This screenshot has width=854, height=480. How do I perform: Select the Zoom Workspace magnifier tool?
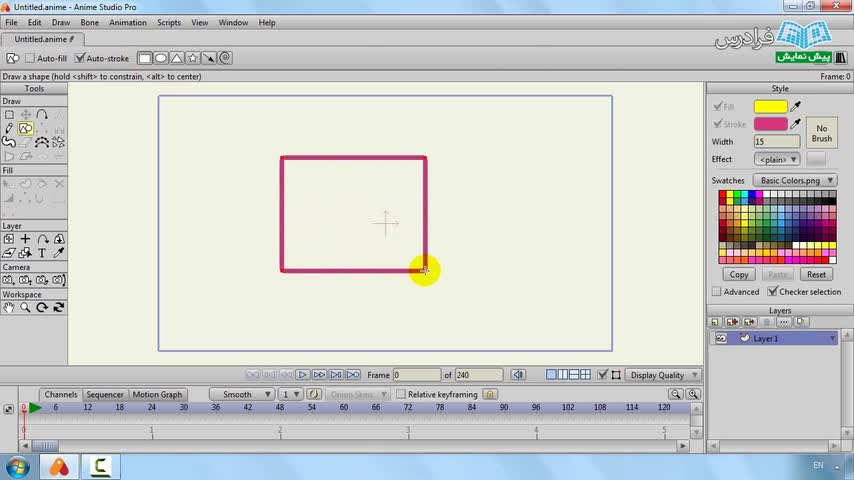tap(25, 307)
